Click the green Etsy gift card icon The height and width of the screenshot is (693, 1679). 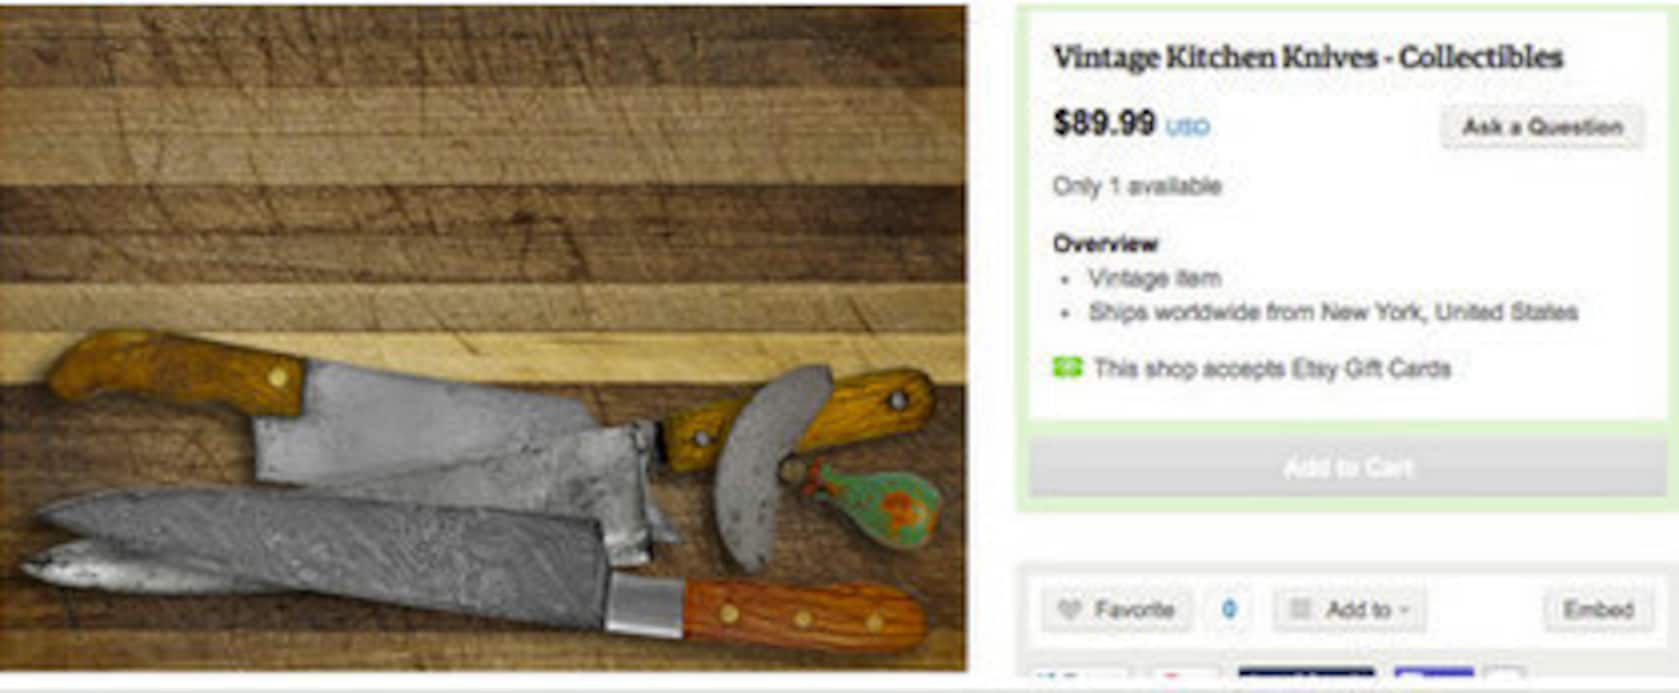(1067, 368)
